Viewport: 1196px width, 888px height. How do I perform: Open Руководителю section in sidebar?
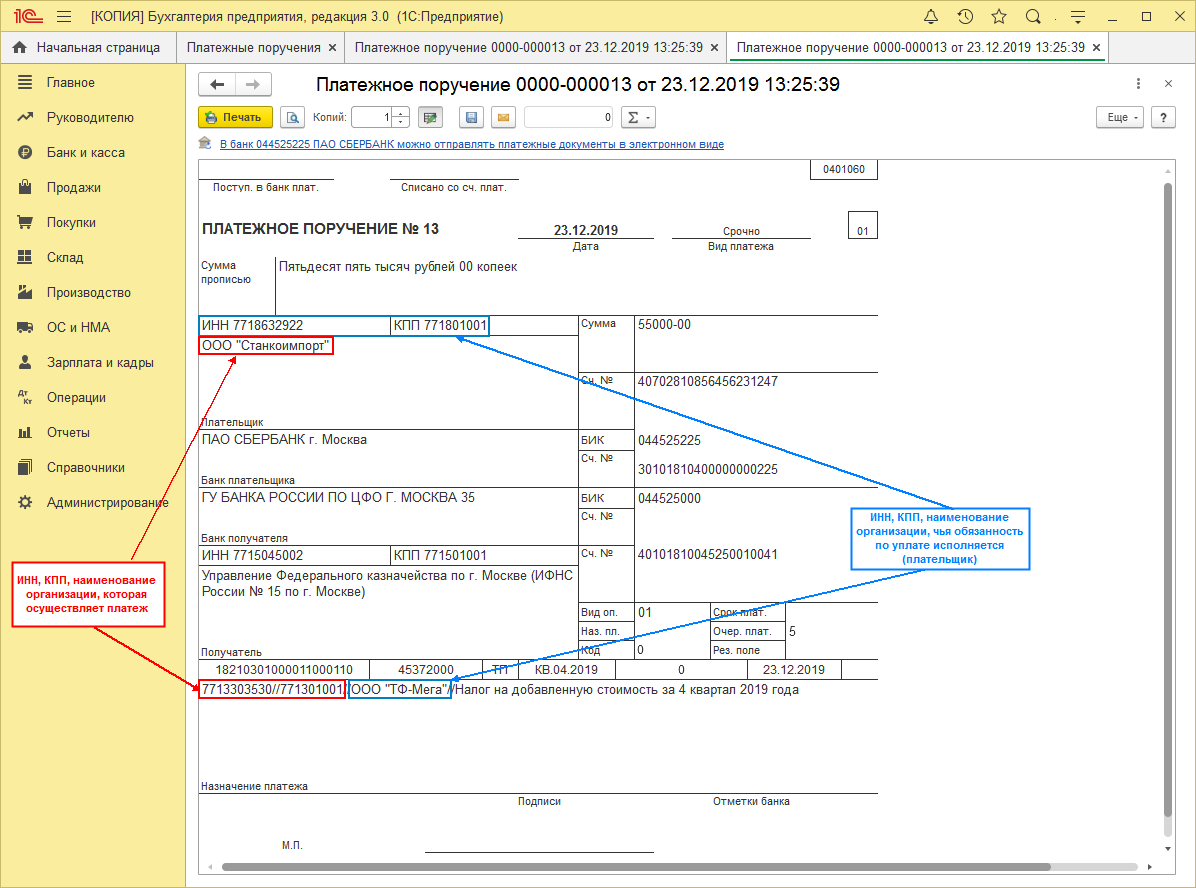coord(92,117)
